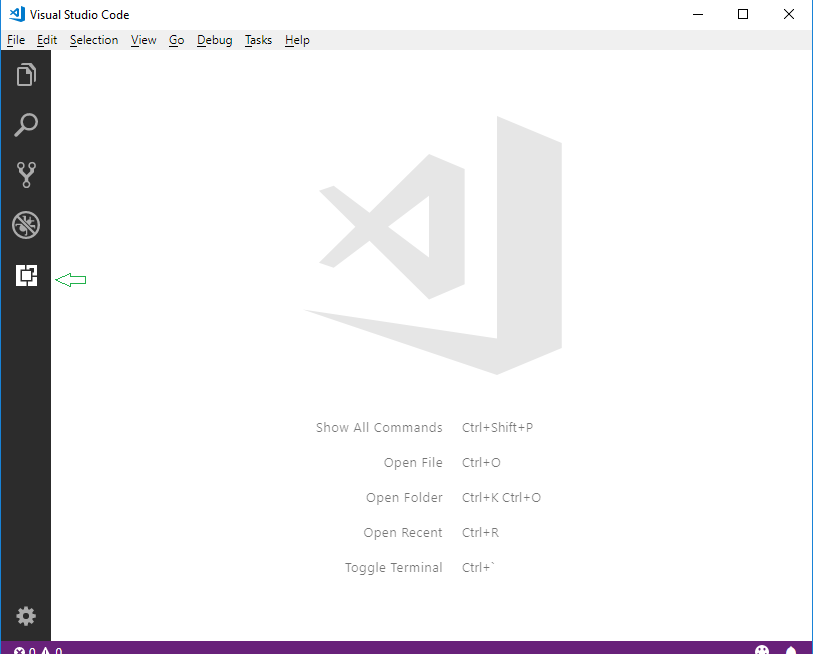Open the Manage gear icon
This screenshot has height=654, width=813.
click(x=26, y=616)
